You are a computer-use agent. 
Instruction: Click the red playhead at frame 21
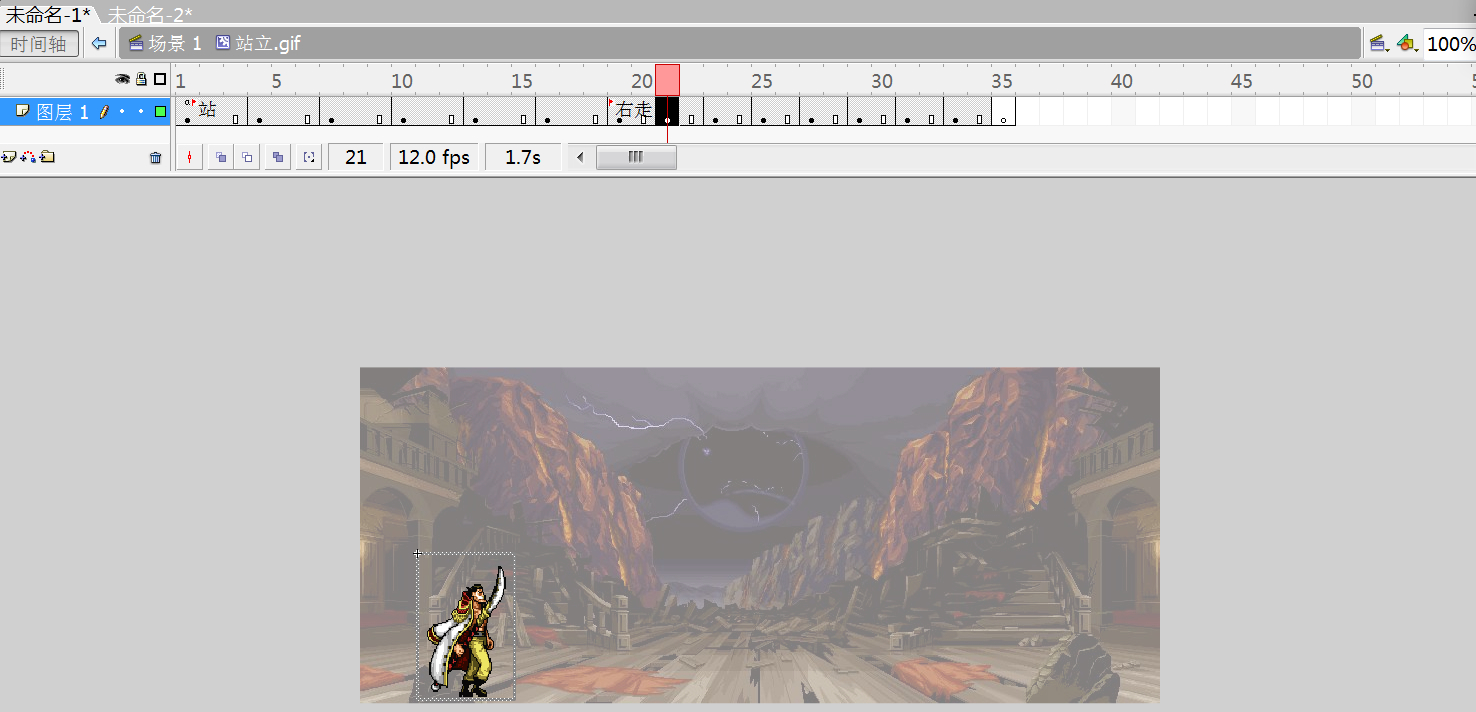click(x=667, y=80)
